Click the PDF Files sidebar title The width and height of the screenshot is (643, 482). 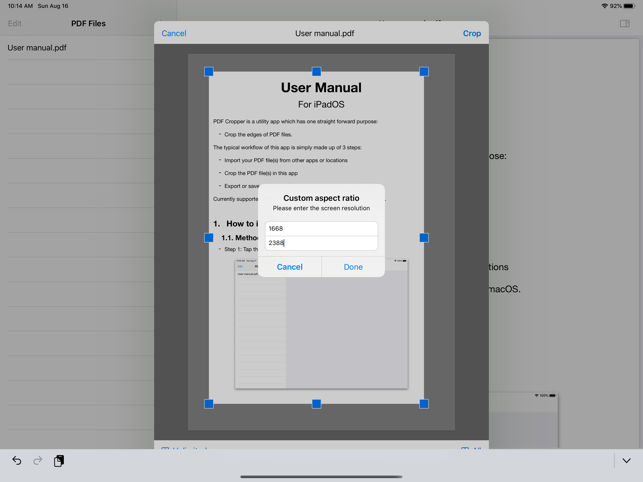pos(88,23)
